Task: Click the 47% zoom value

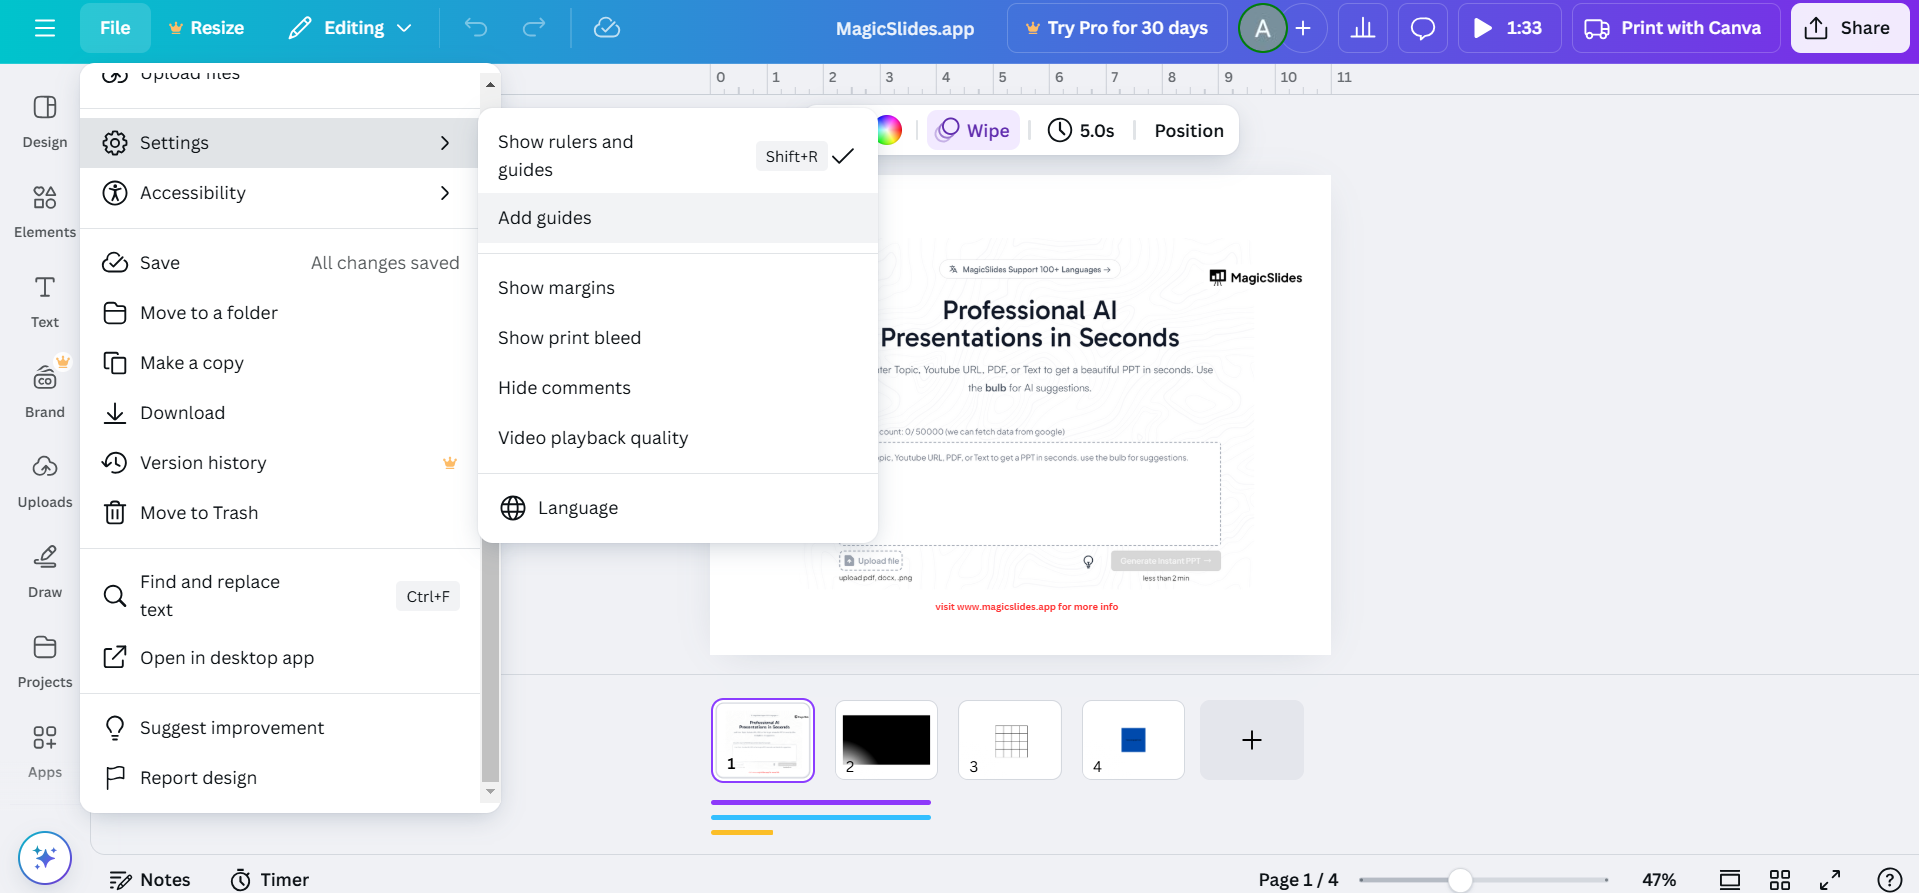Action: 1659,880
